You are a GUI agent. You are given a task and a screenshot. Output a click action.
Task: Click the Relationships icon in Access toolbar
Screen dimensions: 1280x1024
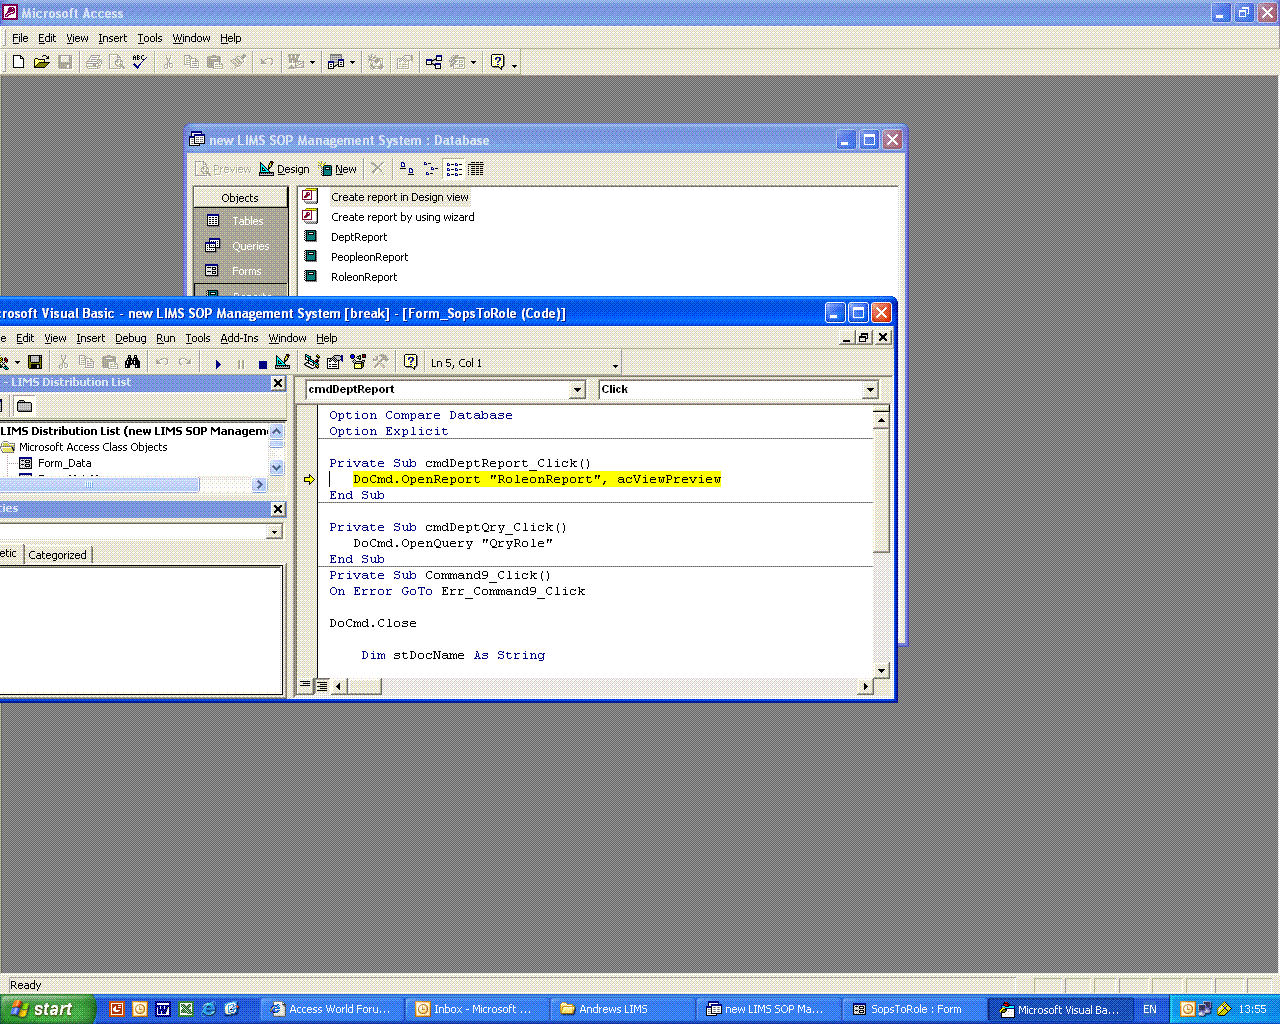434,62
